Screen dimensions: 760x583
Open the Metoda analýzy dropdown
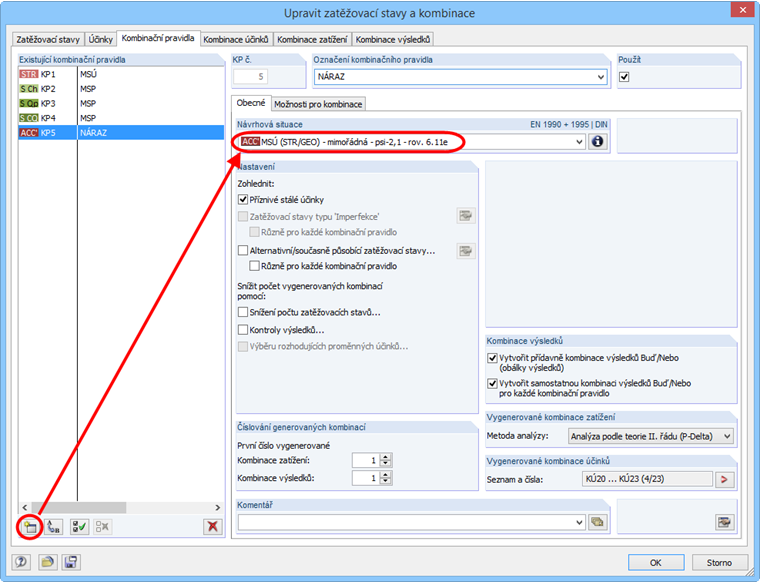coord(727,436)
